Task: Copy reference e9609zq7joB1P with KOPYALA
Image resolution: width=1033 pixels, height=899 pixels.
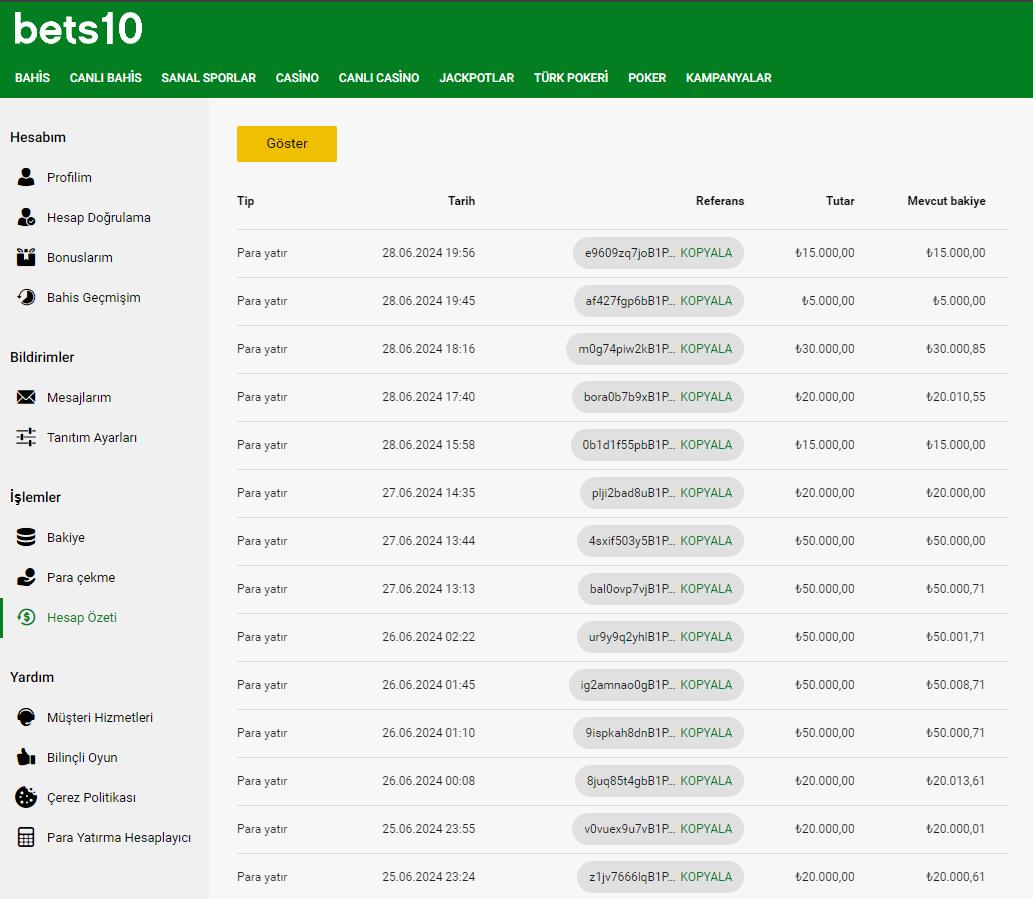Action: (706, 253)
